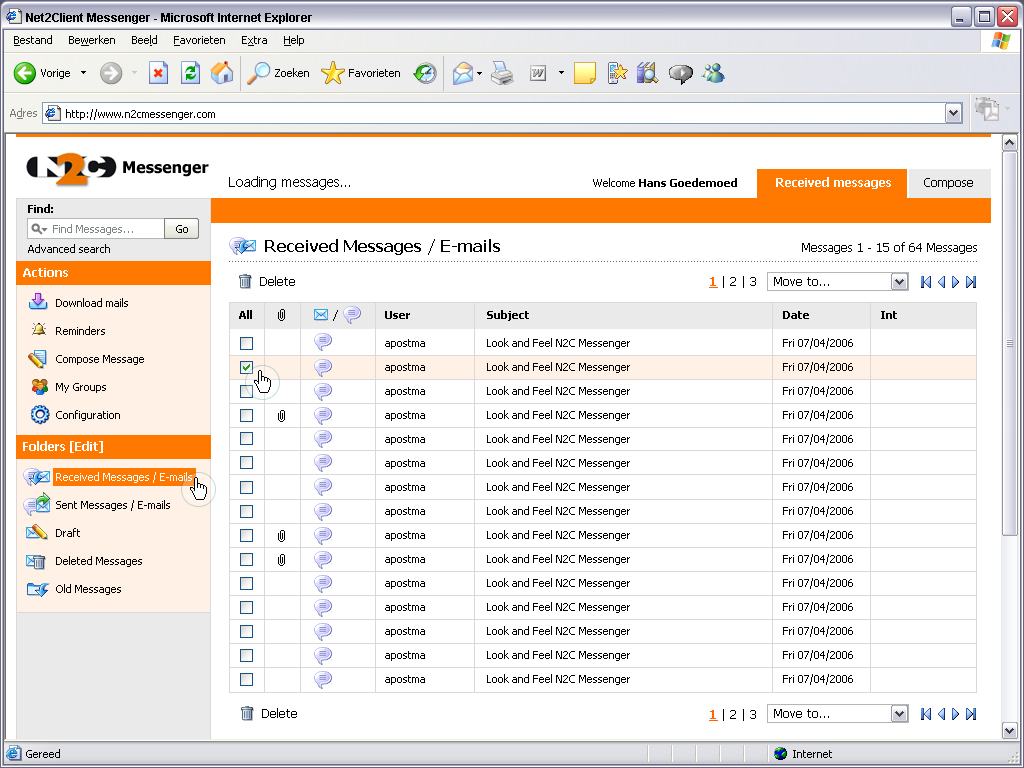This screenshot has height=768, width=1024.
Task: Click the vertical scrollbar down arrow
Action: tap(1010, 730)
